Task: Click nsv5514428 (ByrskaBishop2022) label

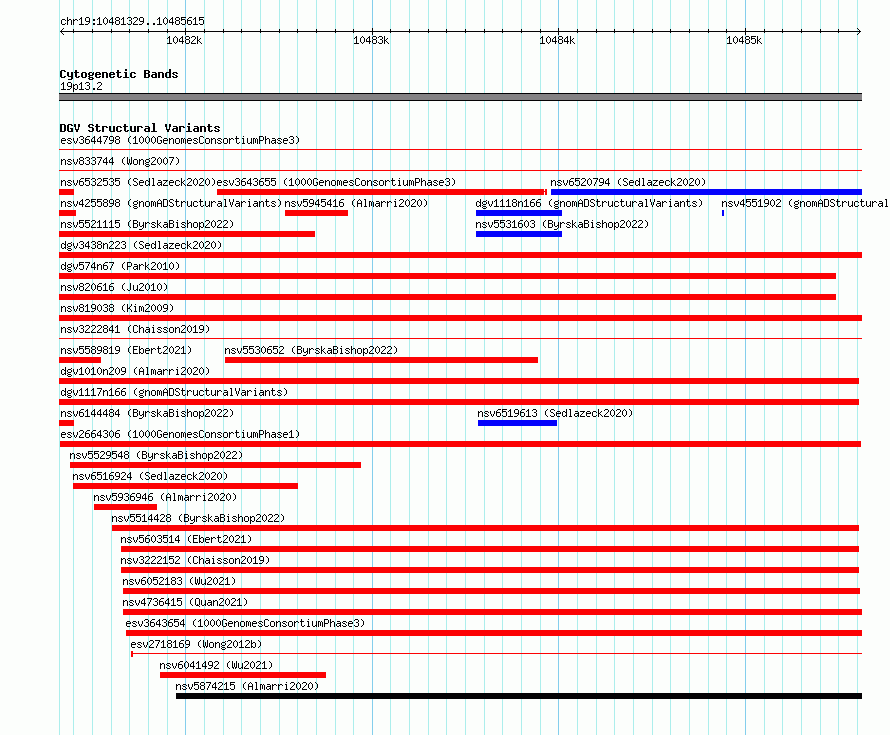Action: coord(198,518)
